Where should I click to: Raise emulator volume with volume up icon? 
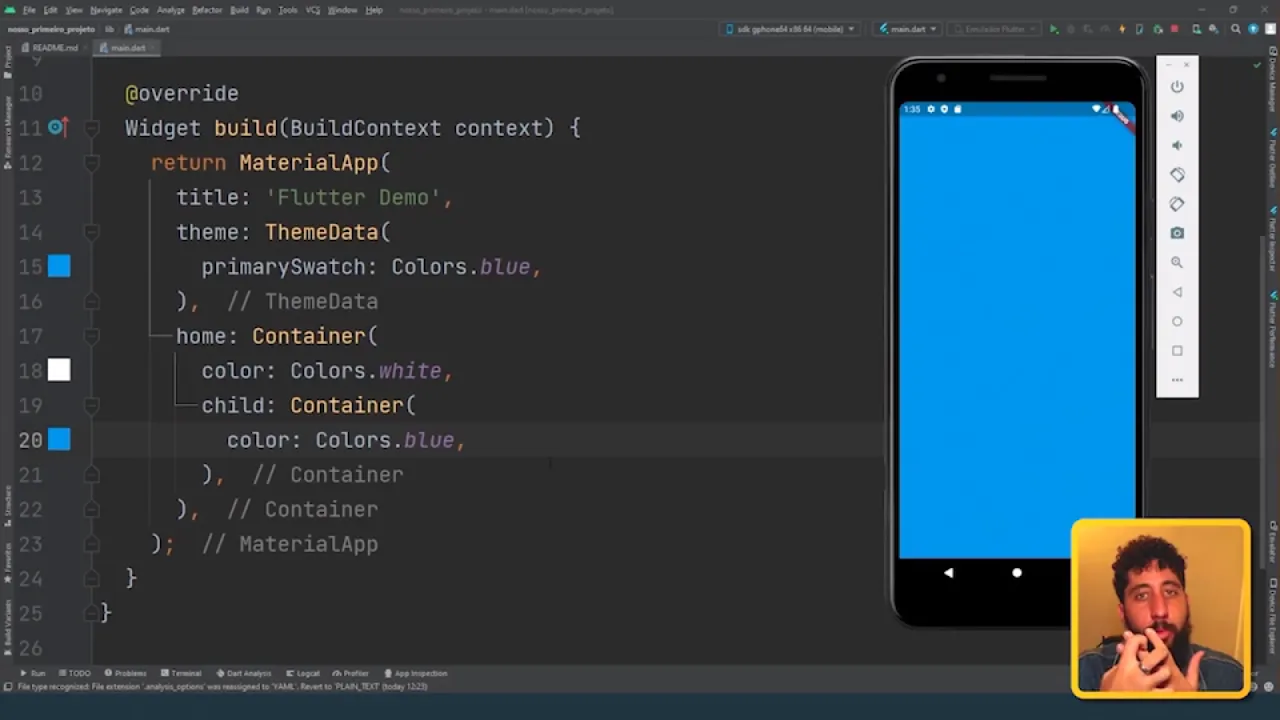click(x=1177, y=116)
